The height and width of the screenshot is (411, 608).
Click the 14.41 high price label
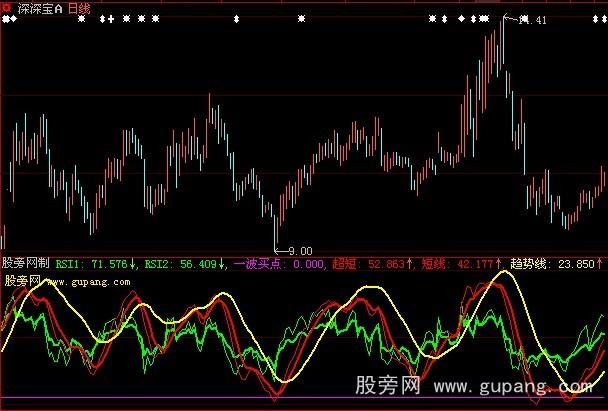click(533, 20)
